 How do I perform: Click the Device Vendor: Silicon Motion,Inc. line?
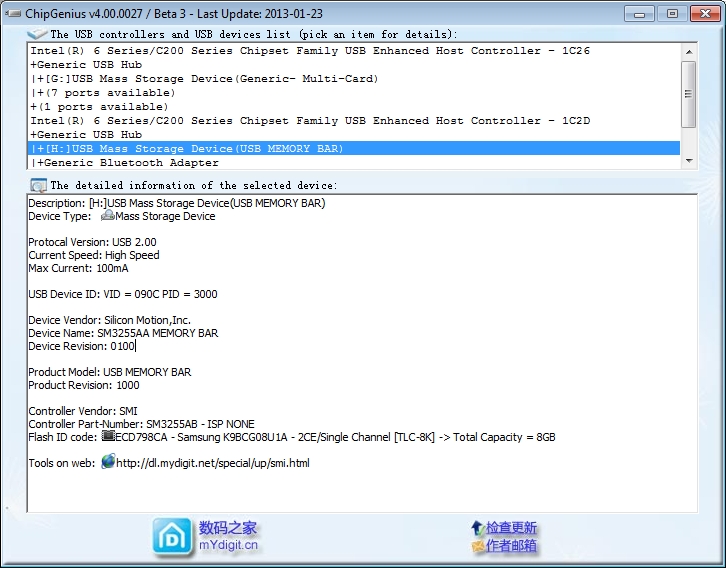[109, 320]
